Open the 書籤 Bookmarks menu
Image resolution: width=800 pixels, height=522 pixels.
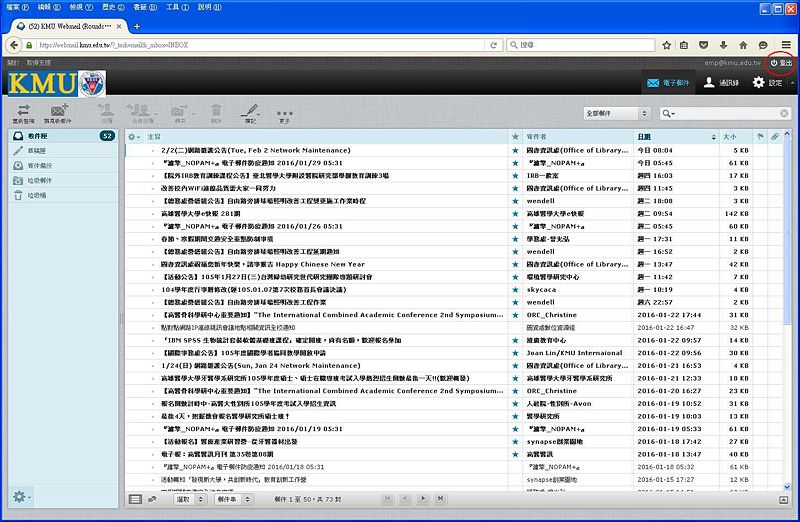145,7
